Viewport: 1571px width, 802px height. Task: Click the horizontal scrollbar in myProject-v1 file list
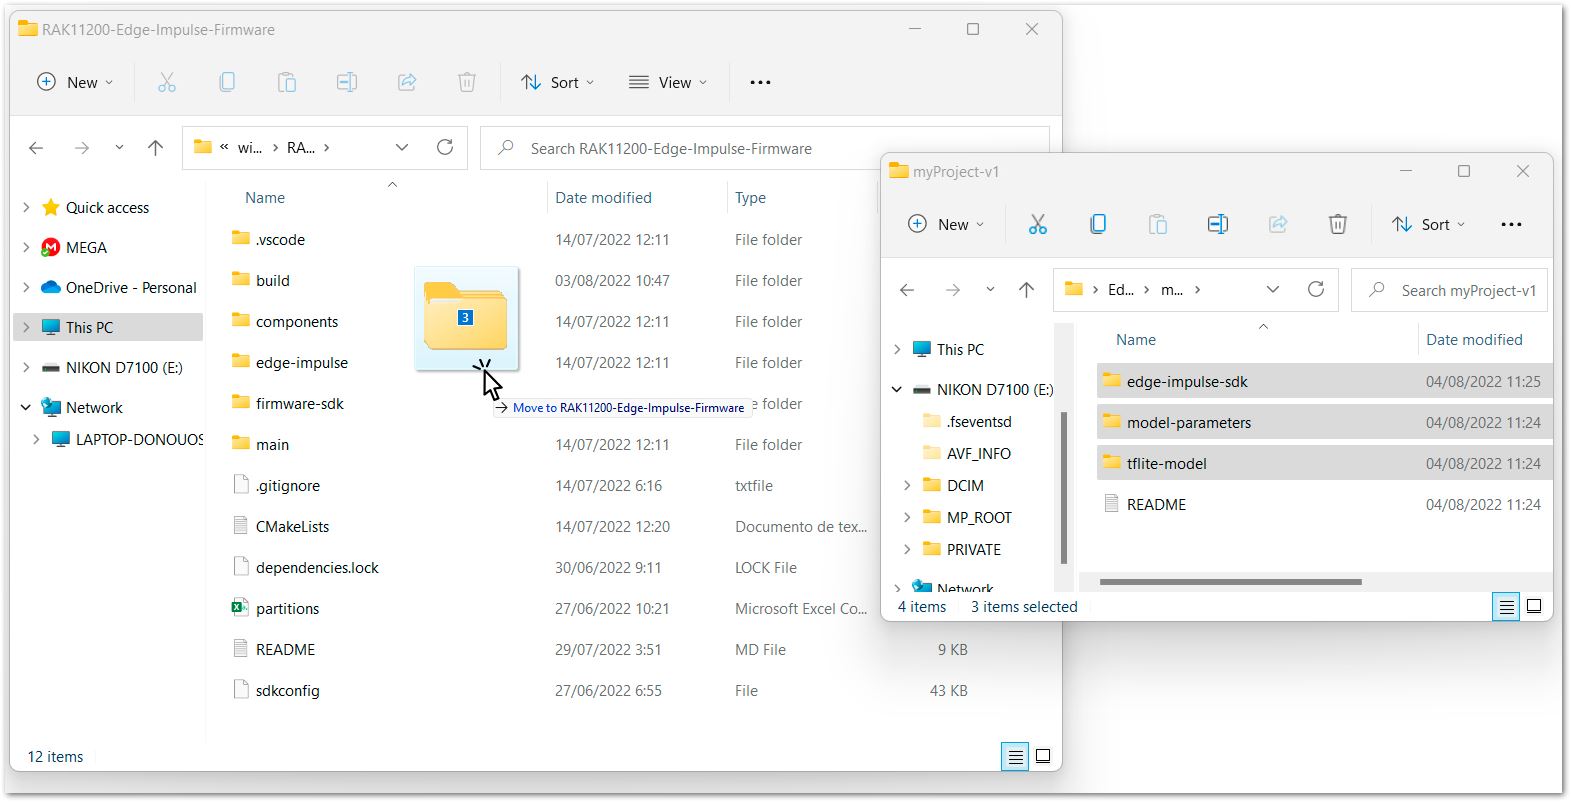[1230, 582]
